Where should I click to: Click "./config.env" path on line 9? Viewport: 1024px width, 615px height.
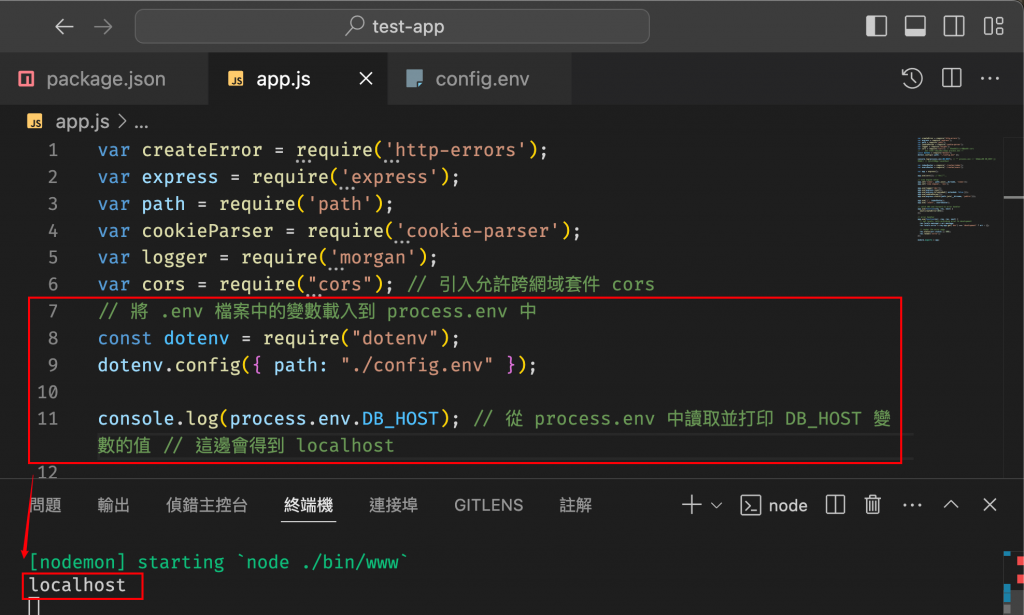417,365
